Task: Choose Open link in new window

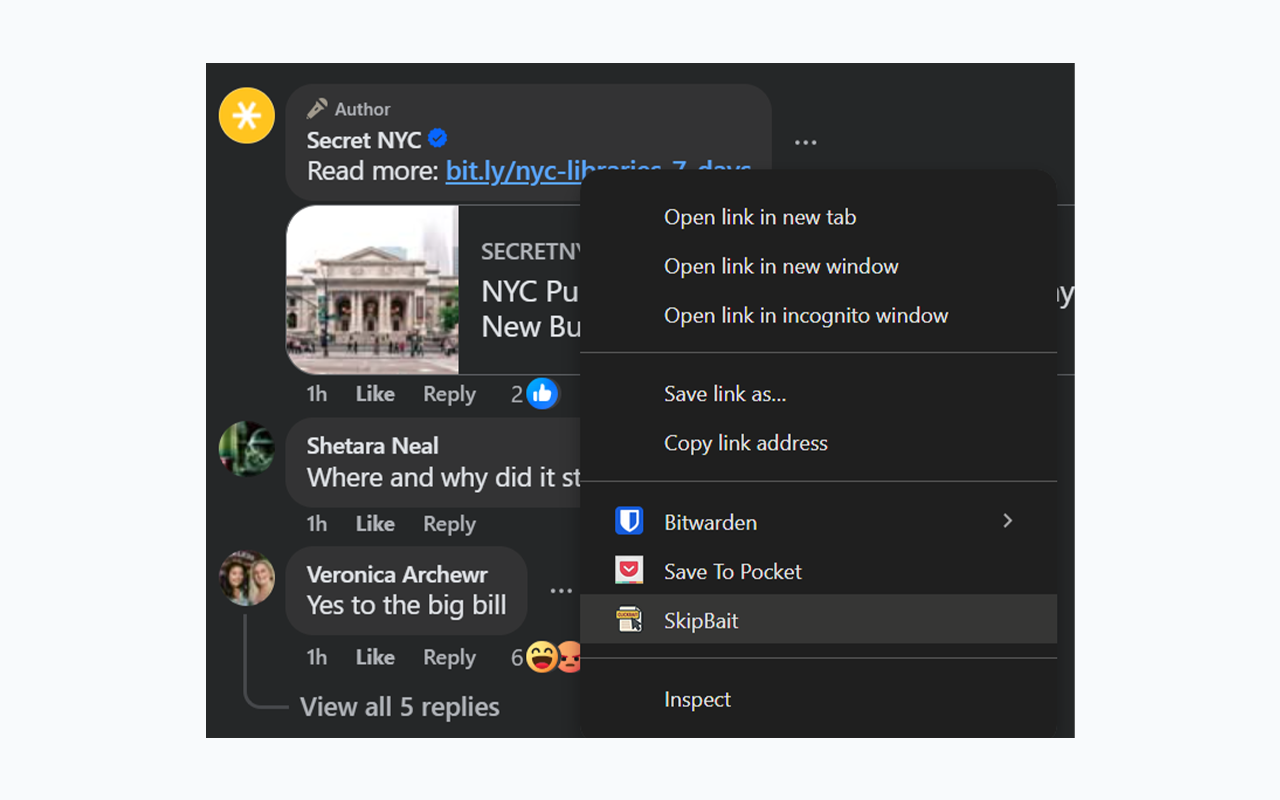Action: [818, 266]
